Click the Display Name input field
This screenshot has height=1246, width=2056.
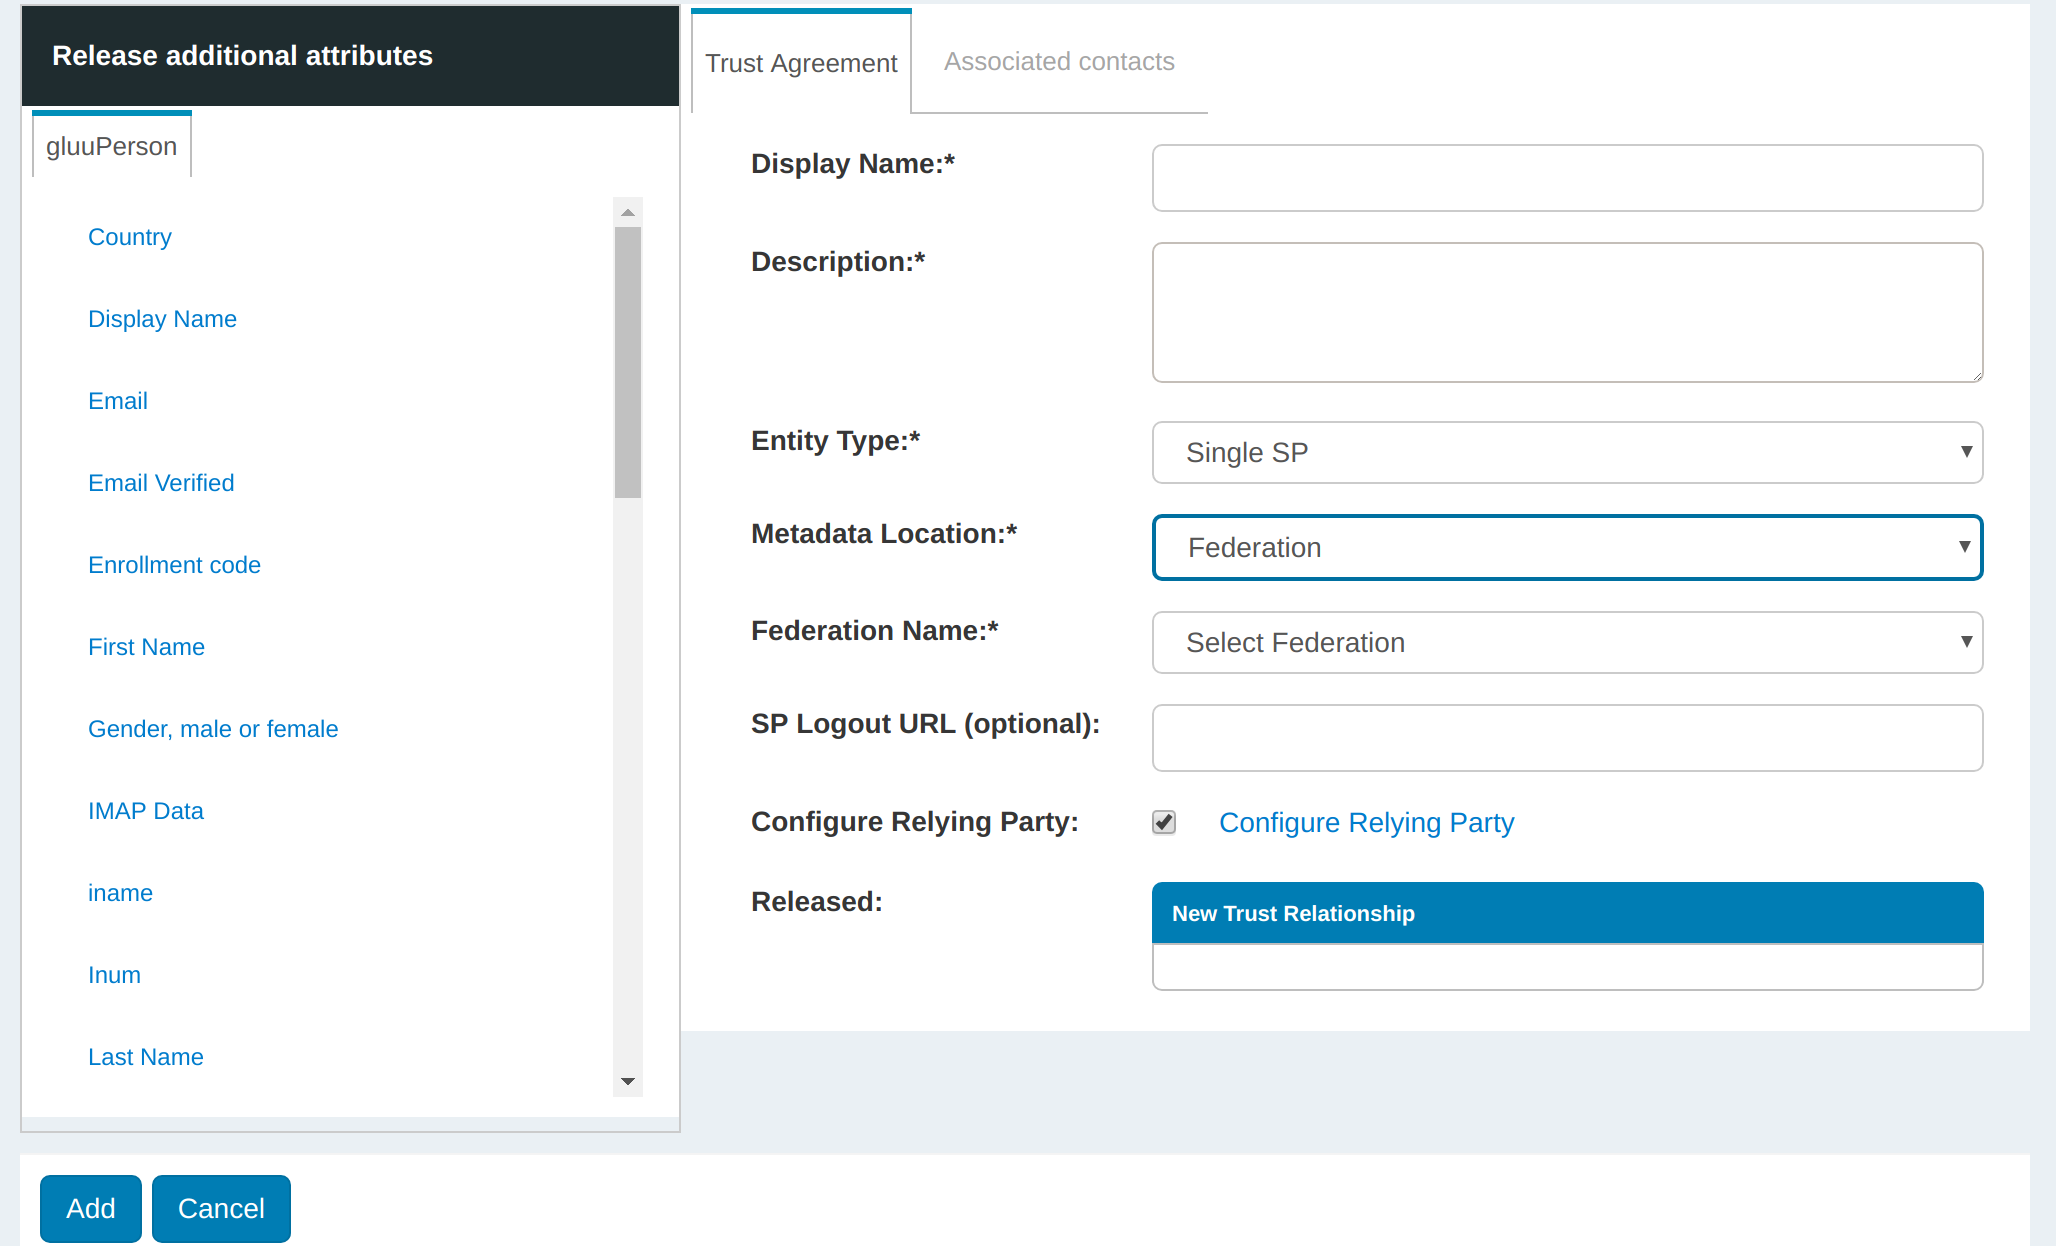(1567, 178)
